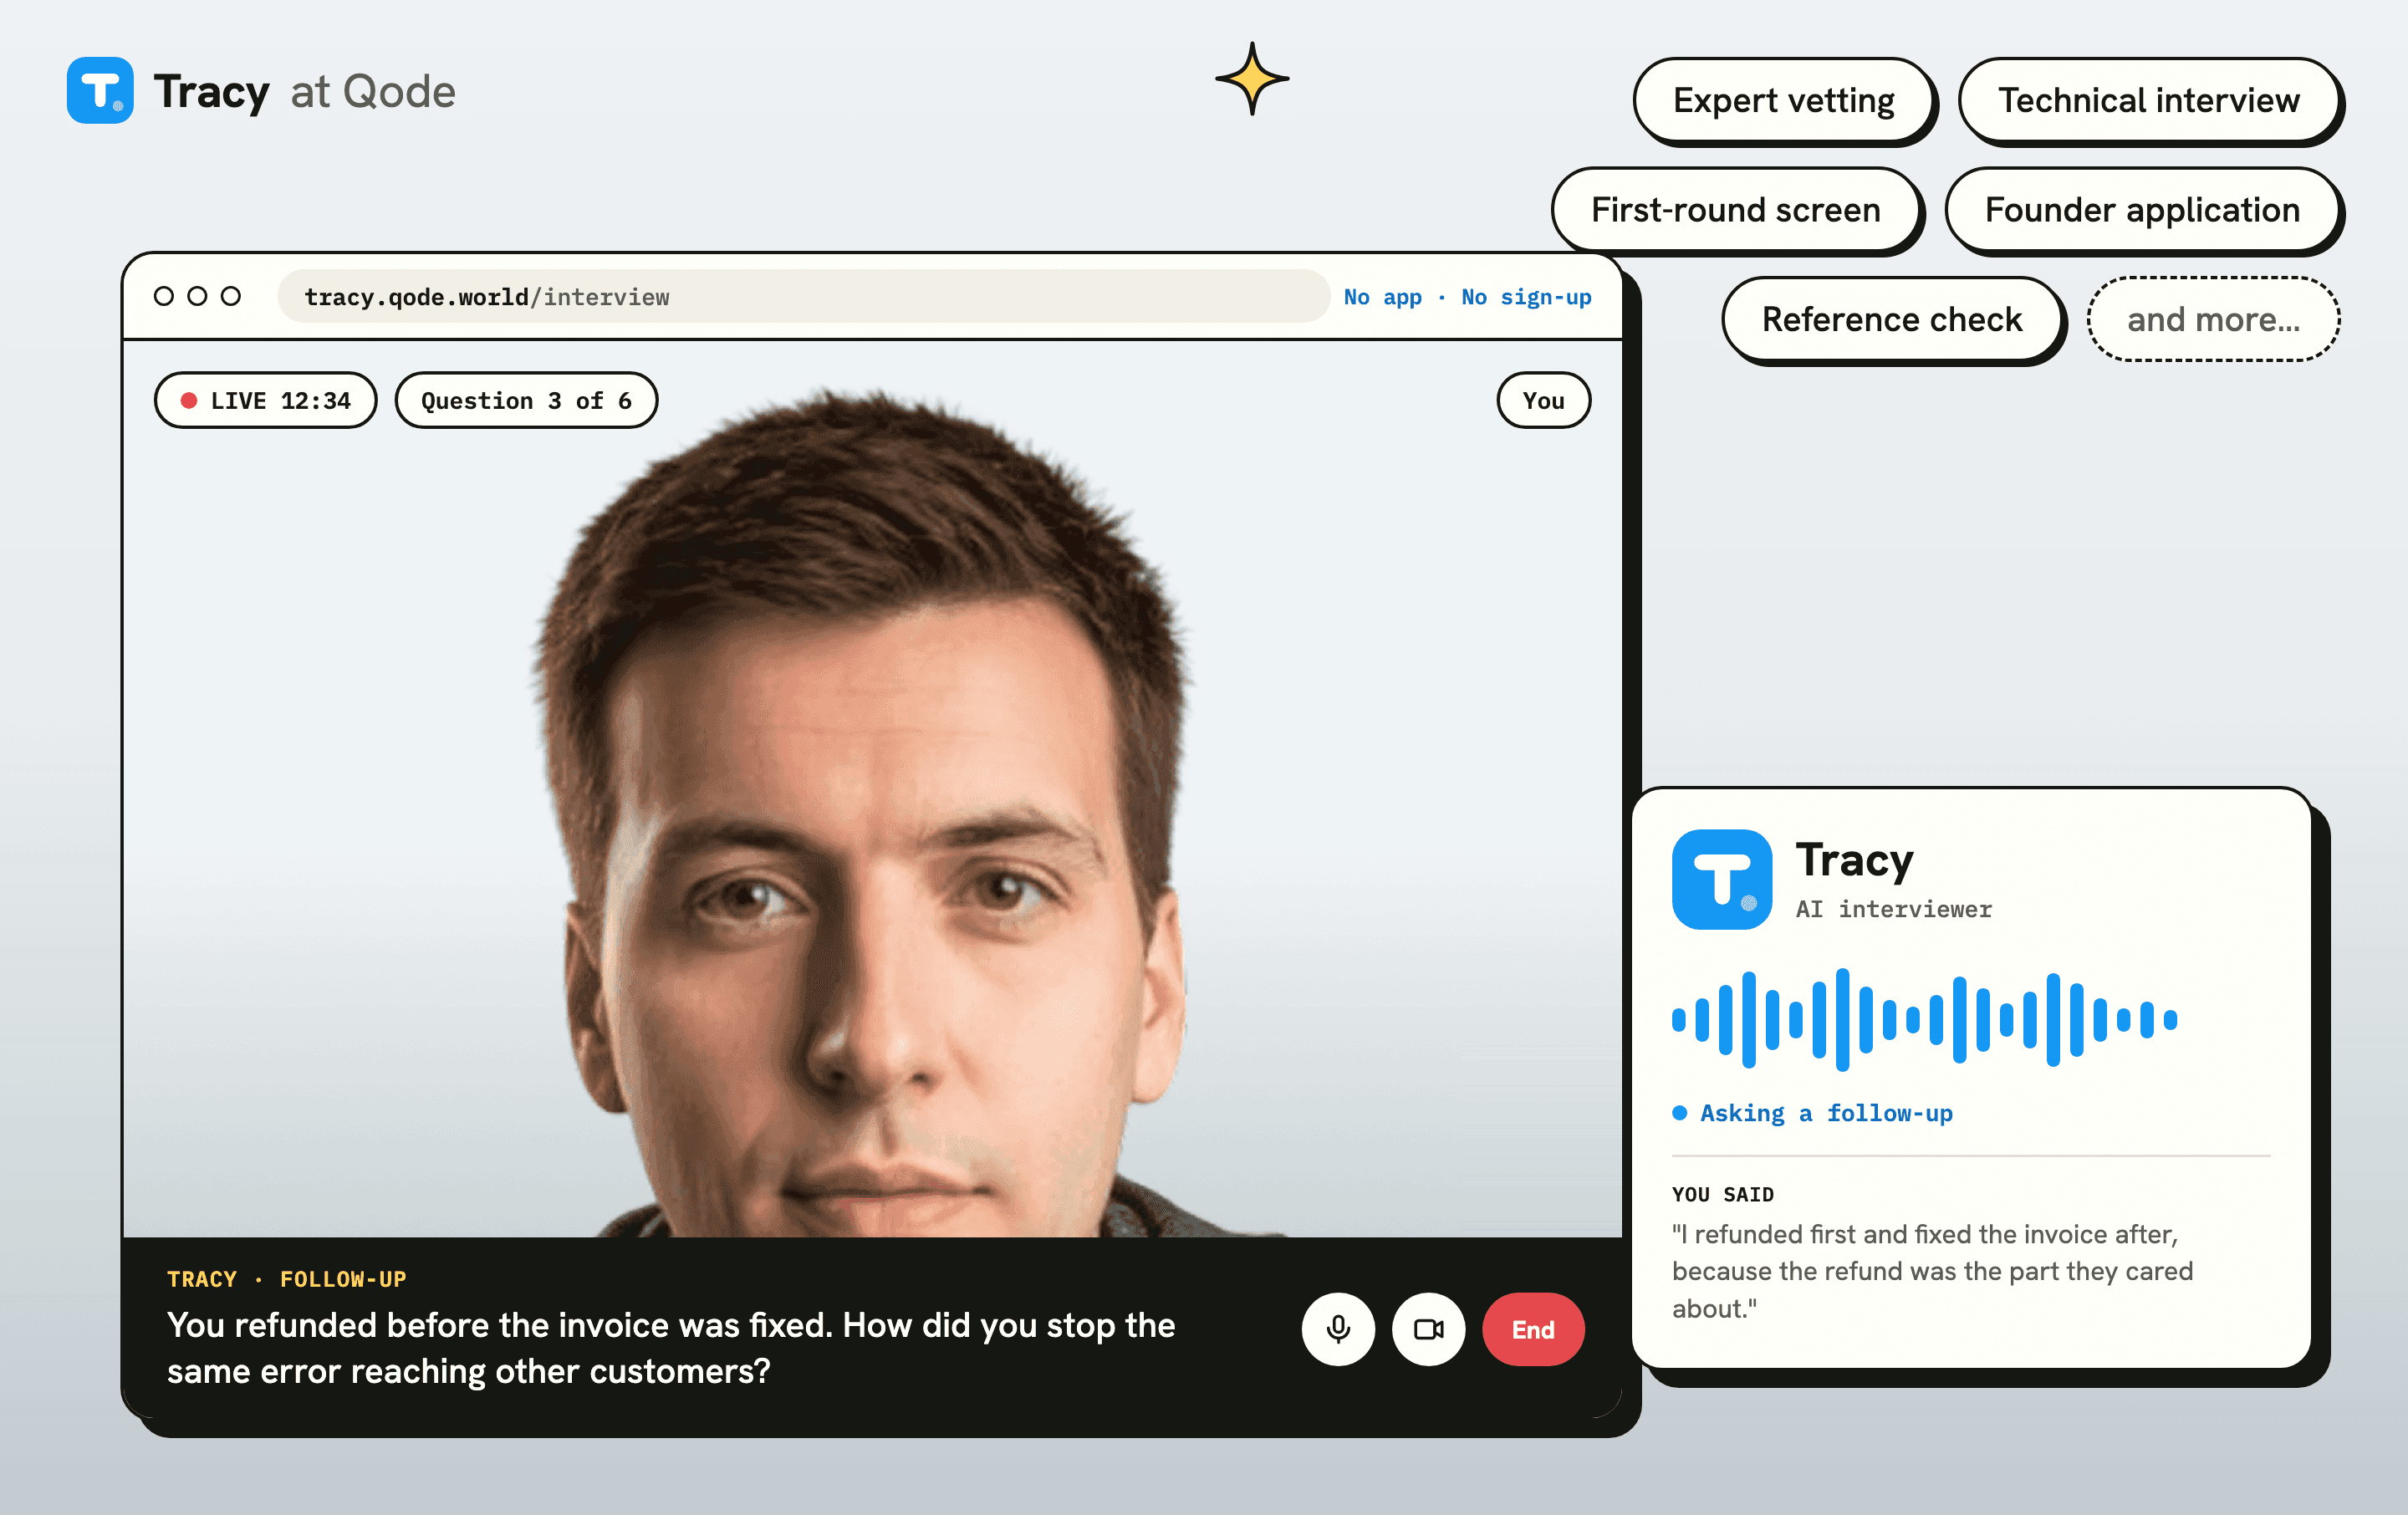The height and width of the screenshot is (1515, 2408).
Task: Click the blue audio waveform in Tracy card
Action: pos(1924,1019)
